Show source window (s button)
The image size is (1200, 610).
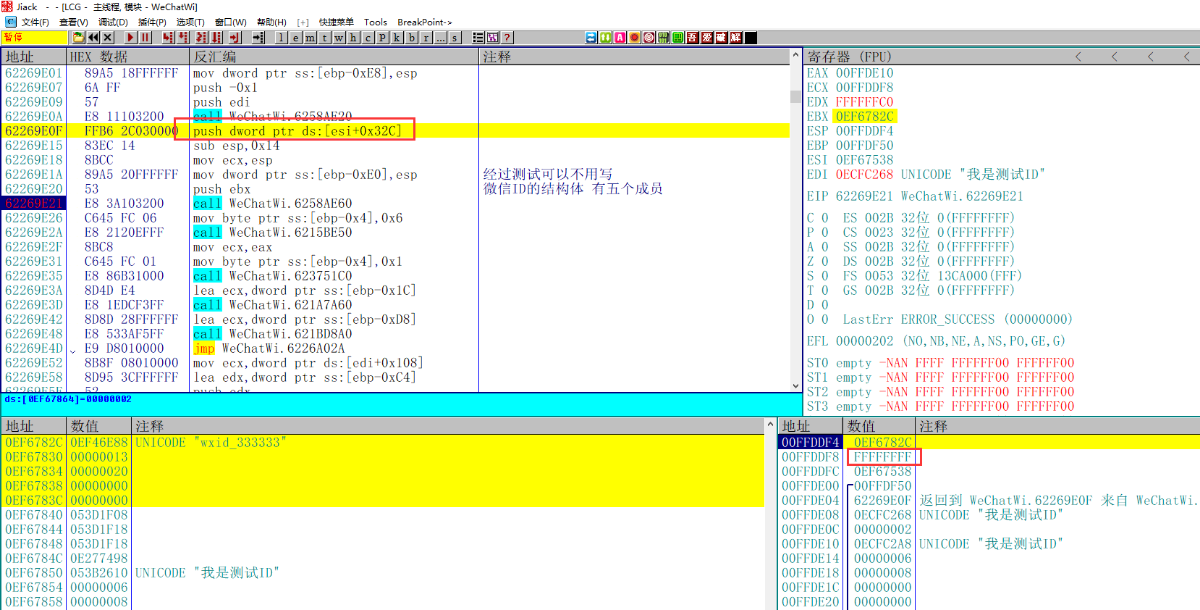click(455, 38)
